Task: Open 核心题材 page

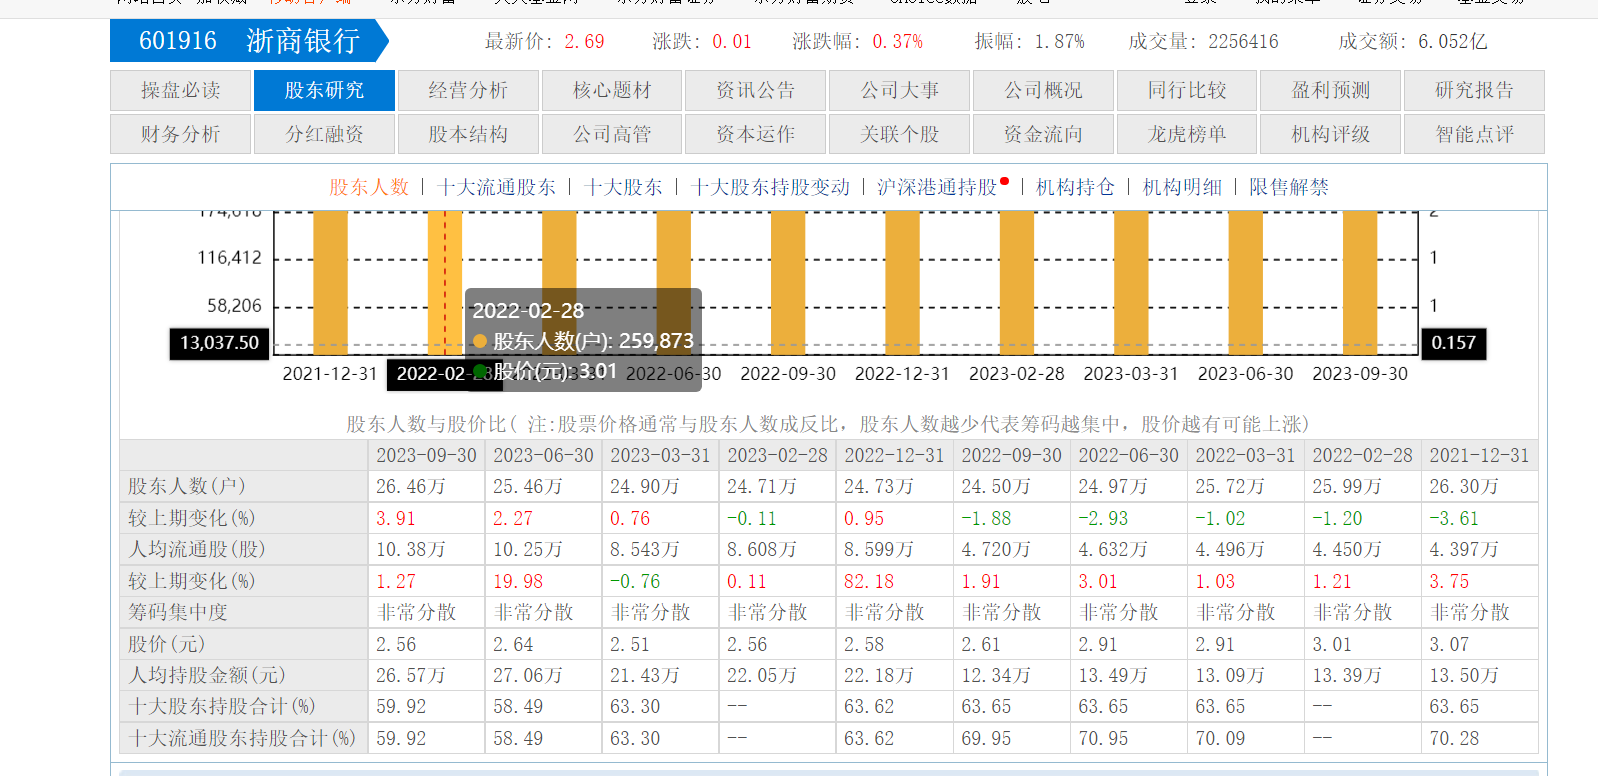Action: coord(612,90)
